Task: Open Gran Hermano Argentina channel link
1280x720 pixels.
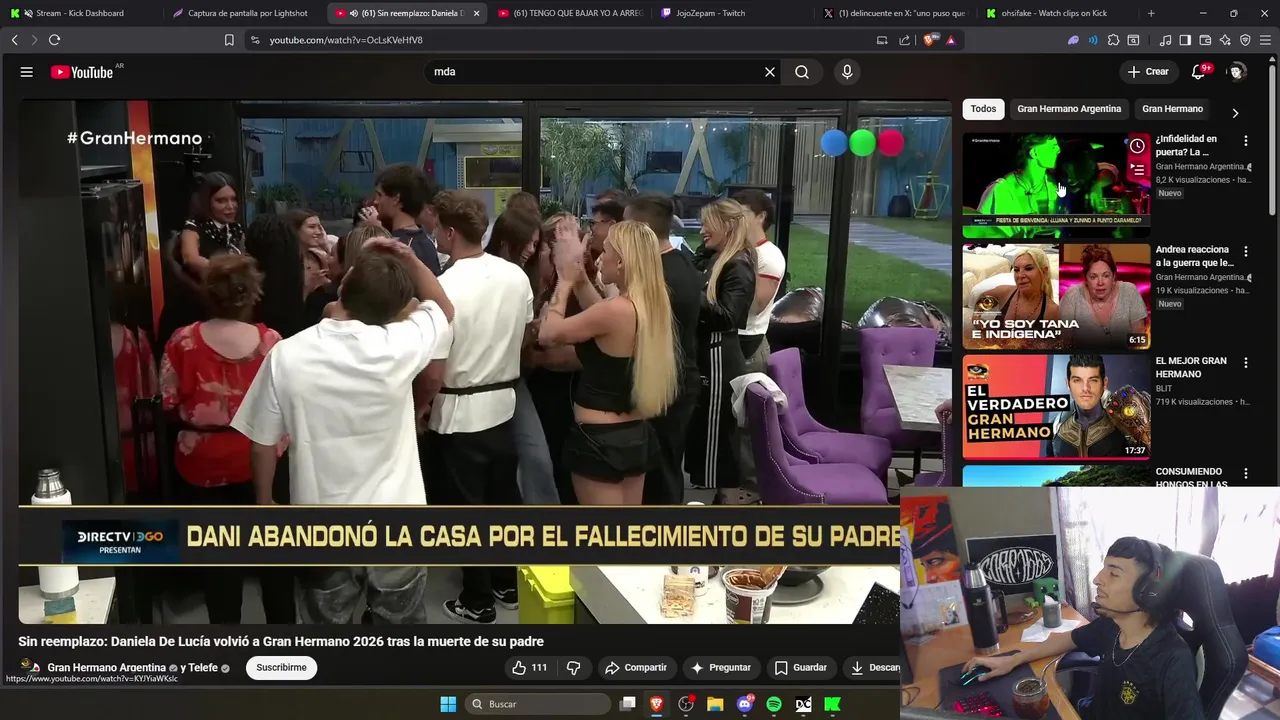Action: (x=106, y=668)
